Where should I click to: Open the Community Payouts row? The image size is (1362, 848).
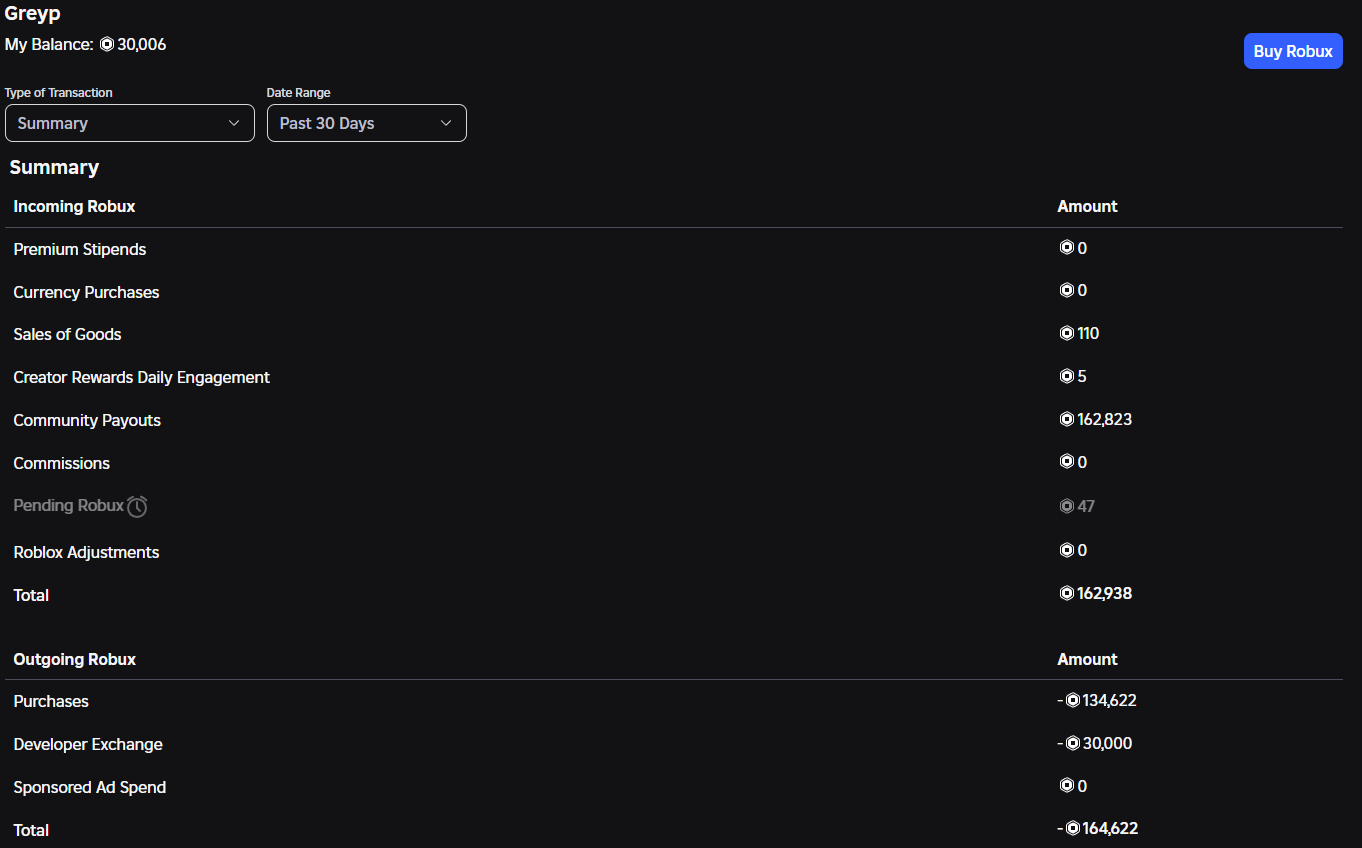(x=674, y=420)
